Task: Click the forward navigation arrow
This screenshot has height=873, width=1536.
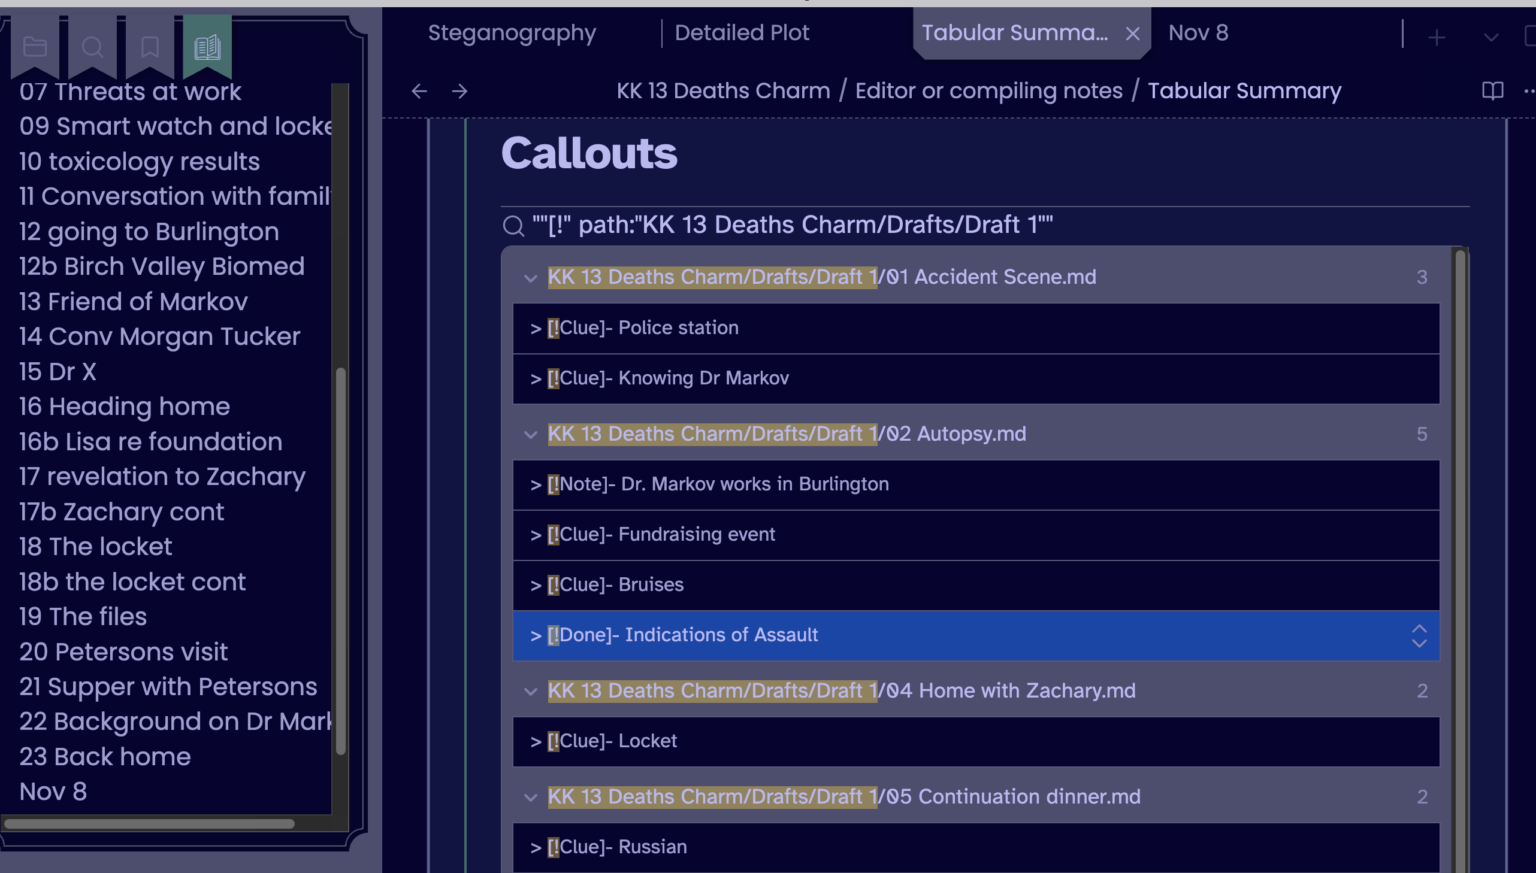Action: [x=459, y=91]
